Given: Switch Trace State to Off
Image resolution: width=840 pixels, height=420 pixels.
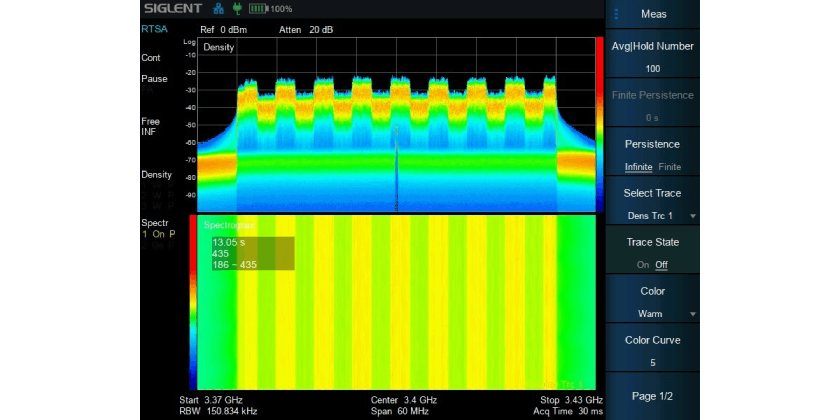Looking at the screenshot, I should point(661,265).
